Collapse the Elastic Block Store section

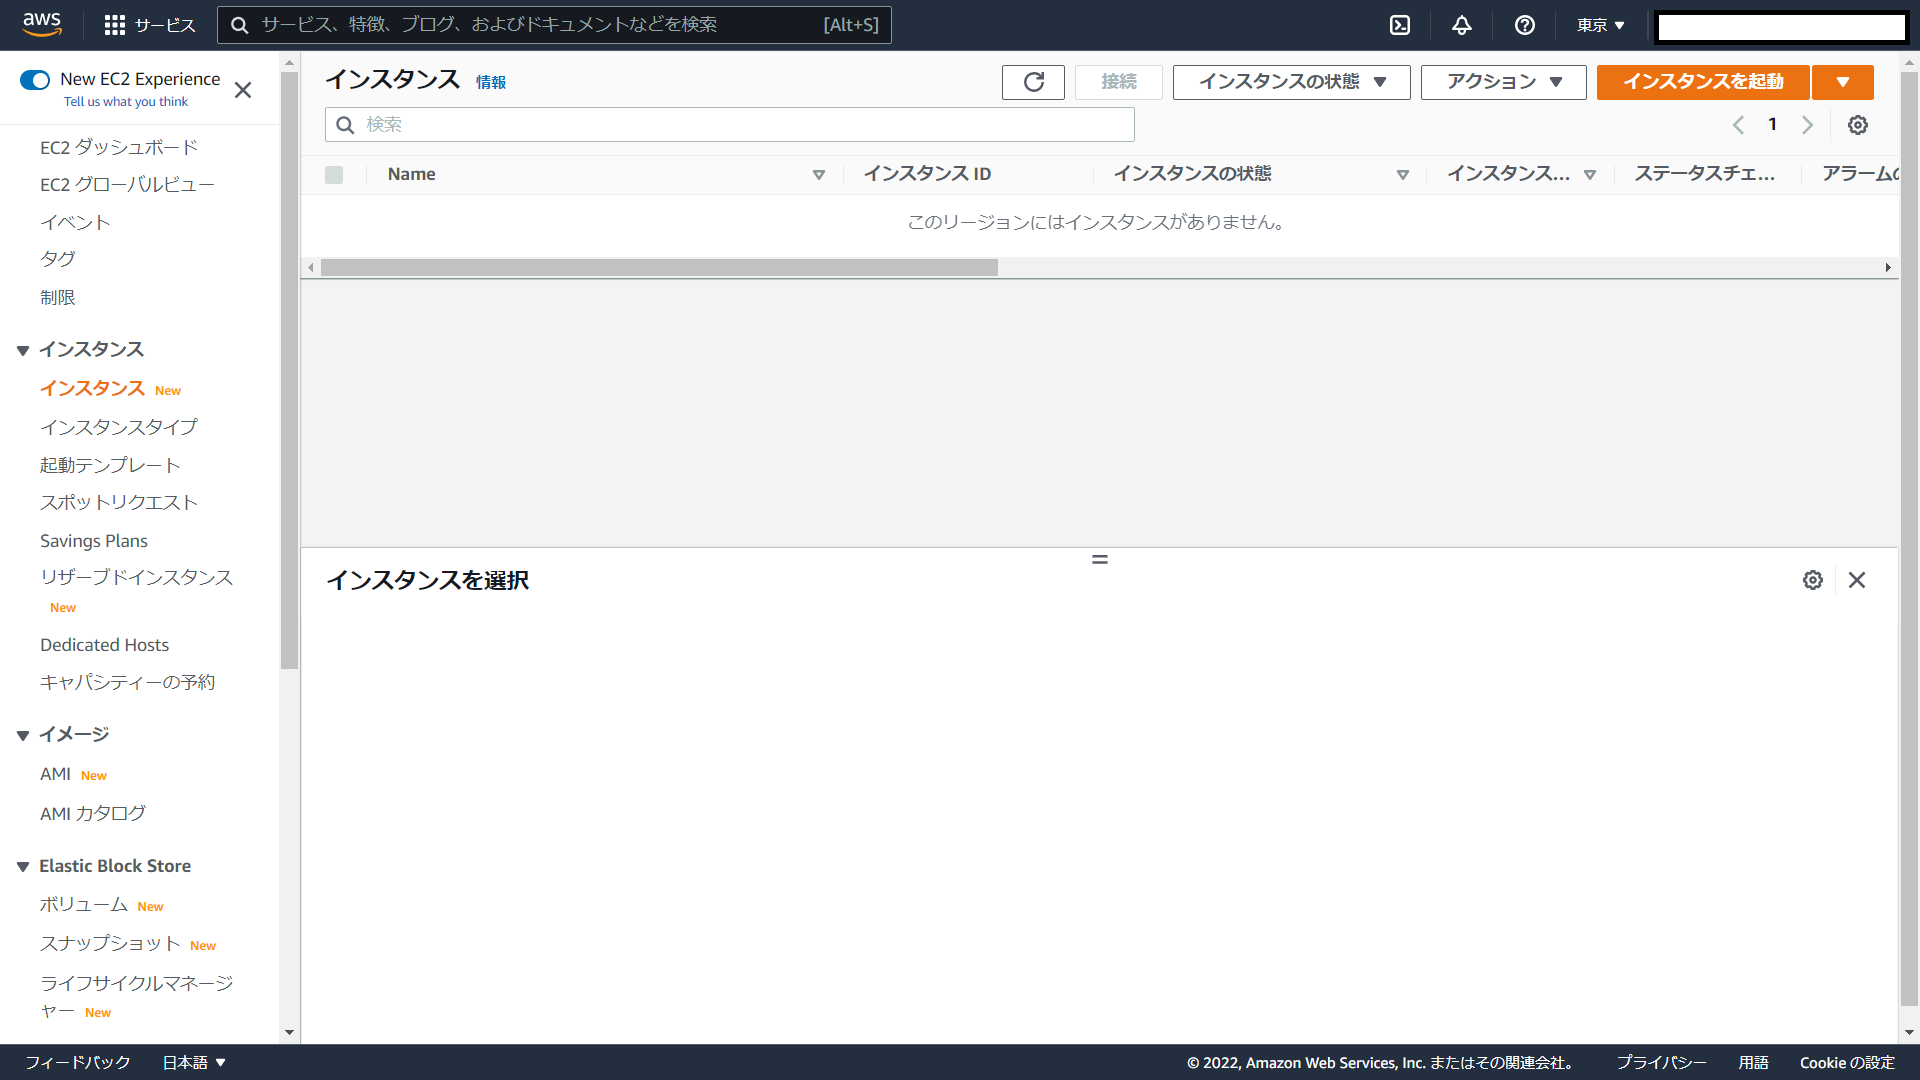coord(23,867)
